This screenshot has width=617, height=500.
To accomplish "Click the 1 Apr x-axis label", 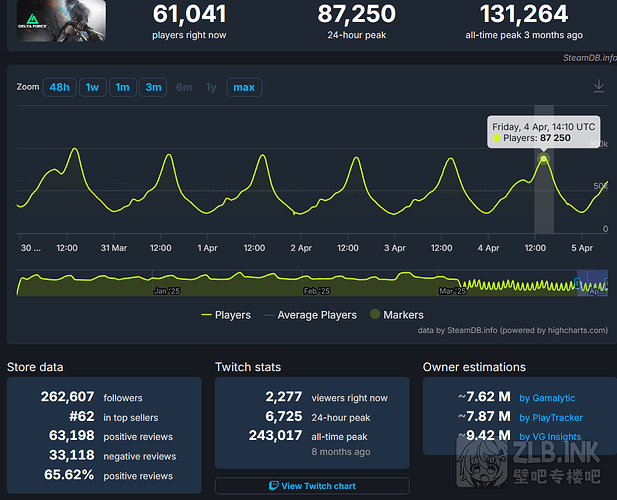I will (207, 248).
